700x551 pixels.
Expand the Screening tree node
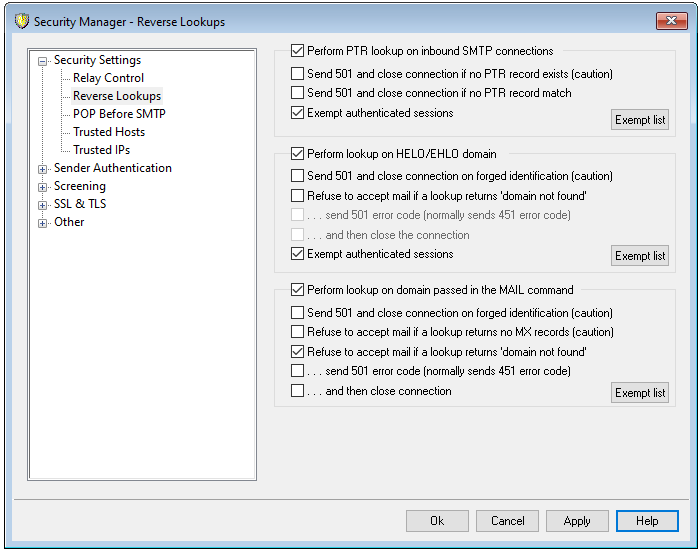click(x=43, y=187)
